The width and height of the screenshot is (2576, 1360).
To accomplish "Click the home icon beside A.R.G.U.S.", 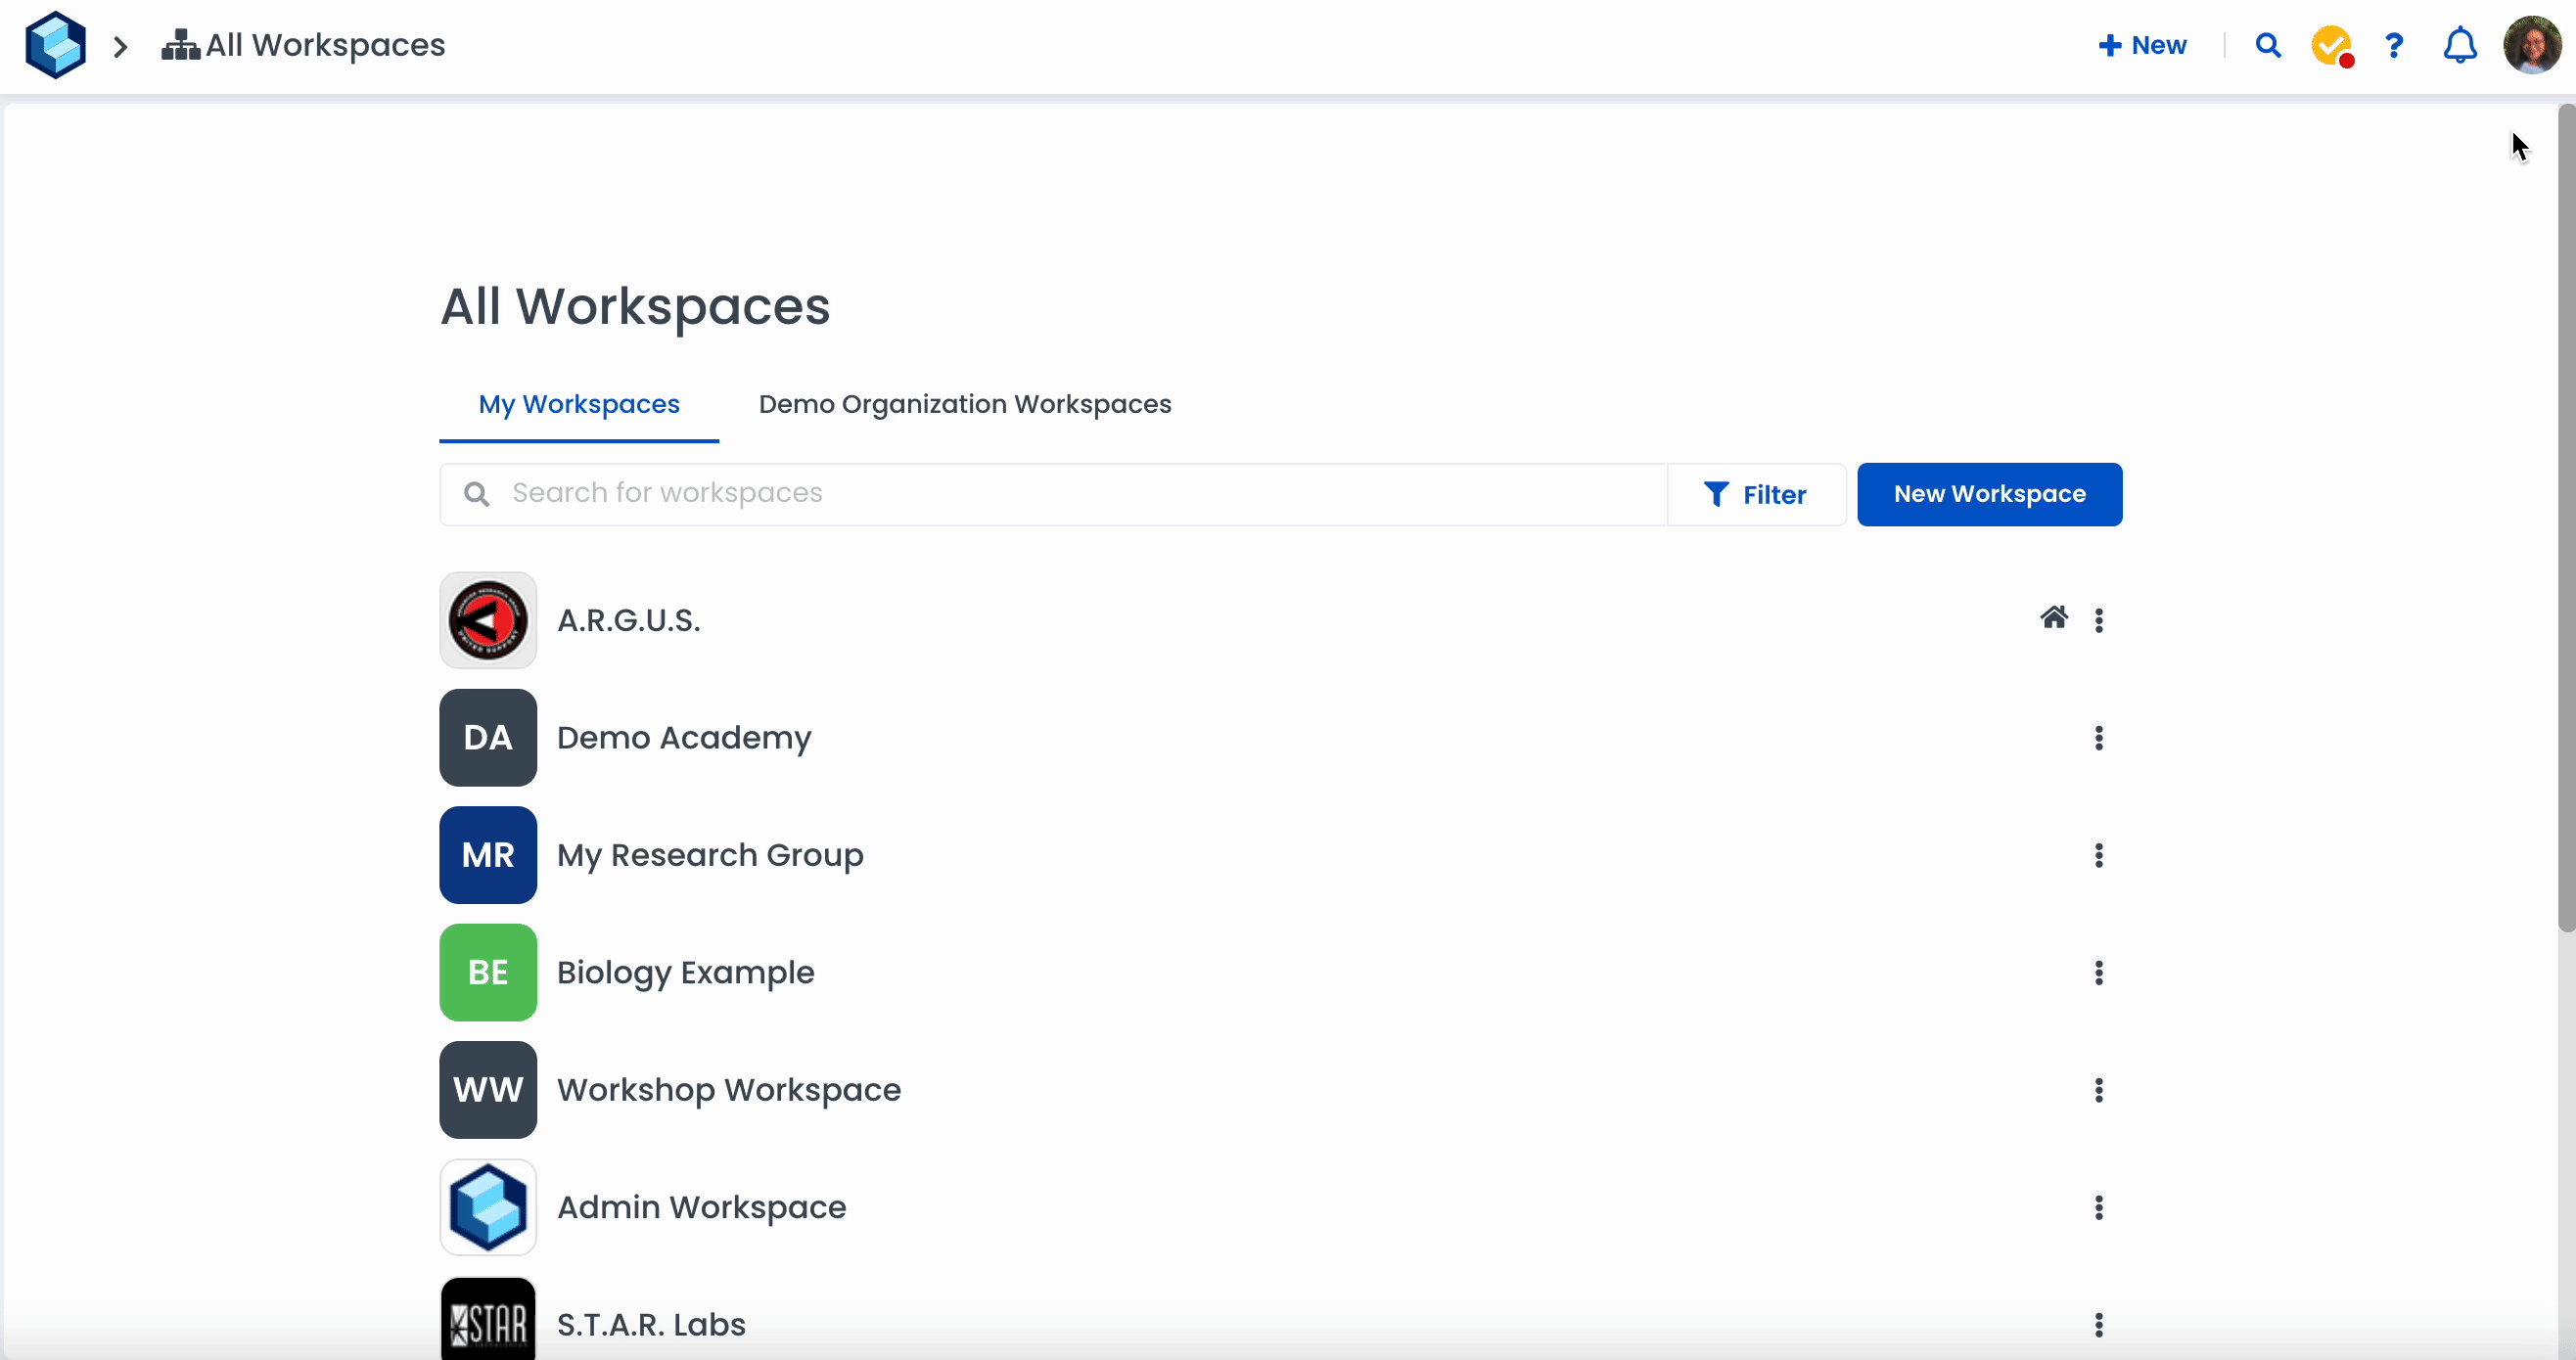I will [2054, 618].
